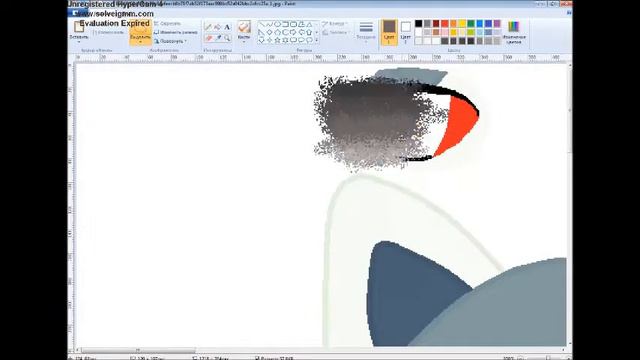This screenshot has height=360, width=640.
Task: Select the Eraser tool
Action: (x=208, y=38)
